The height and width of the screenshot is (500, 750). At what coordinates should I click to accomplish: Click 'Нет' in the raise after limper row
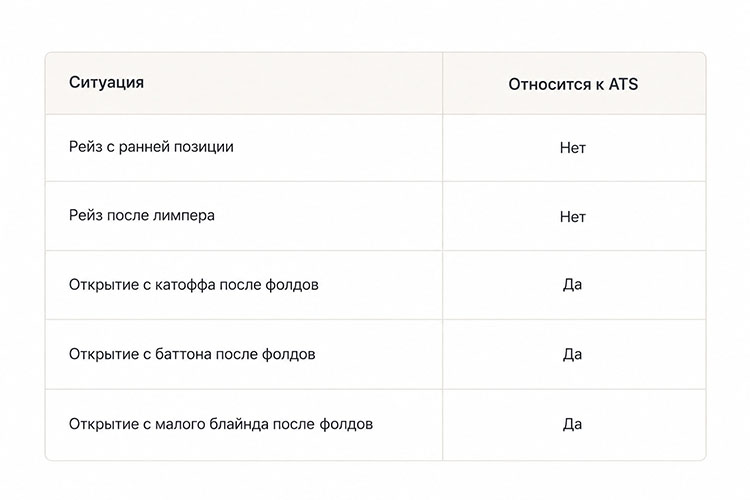(x=573, y=217)
